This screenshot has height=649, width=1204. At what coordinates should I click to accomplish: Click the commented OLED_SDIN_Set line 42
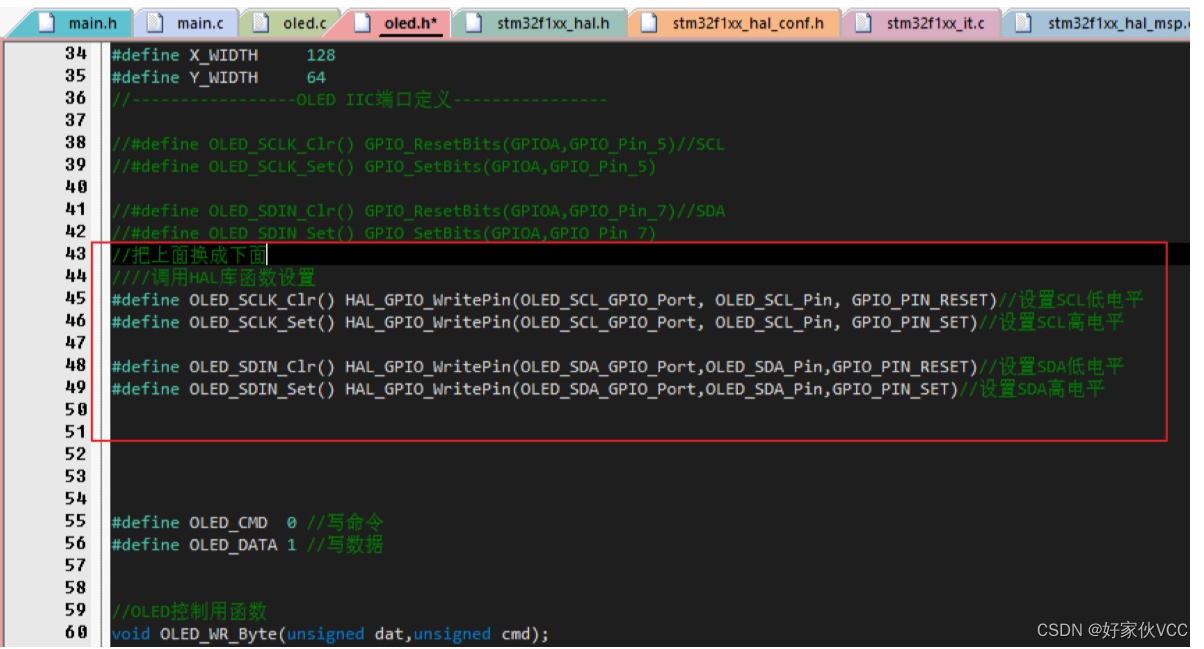coord(384,233)
